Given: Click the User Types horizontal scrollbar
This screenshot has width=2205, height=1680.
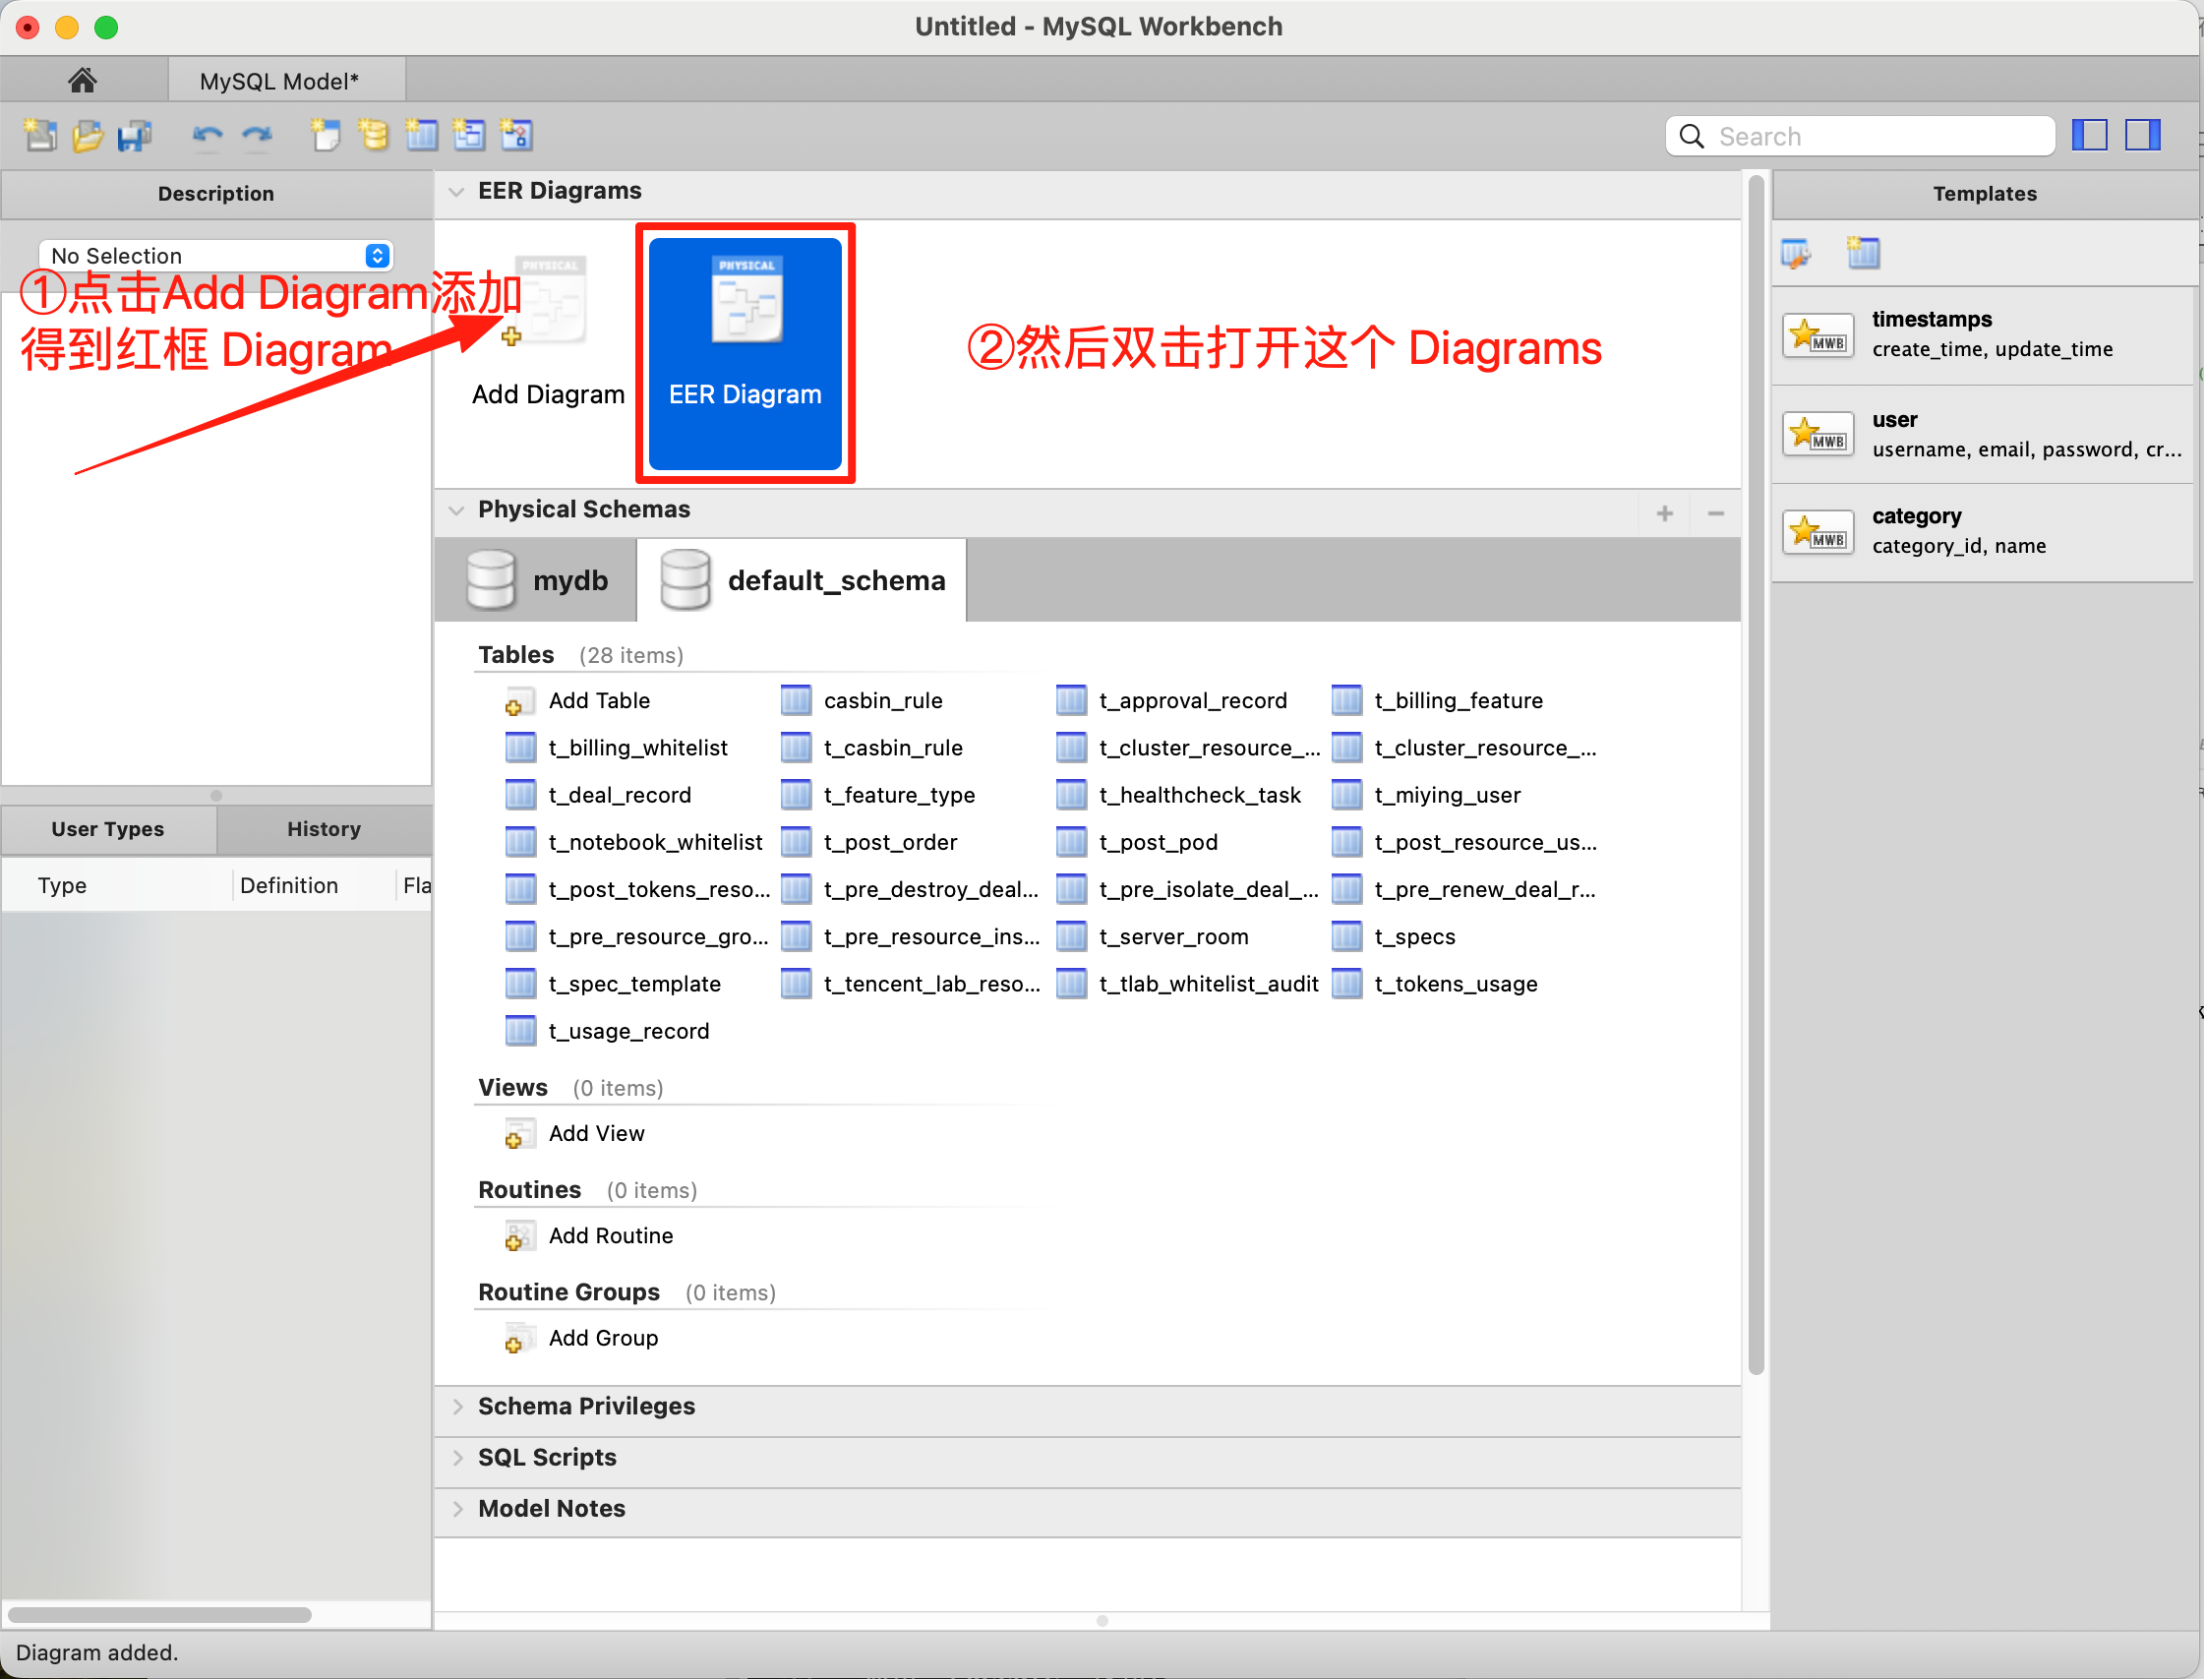Looking at the screenshot, I should tap(159, 1615).
